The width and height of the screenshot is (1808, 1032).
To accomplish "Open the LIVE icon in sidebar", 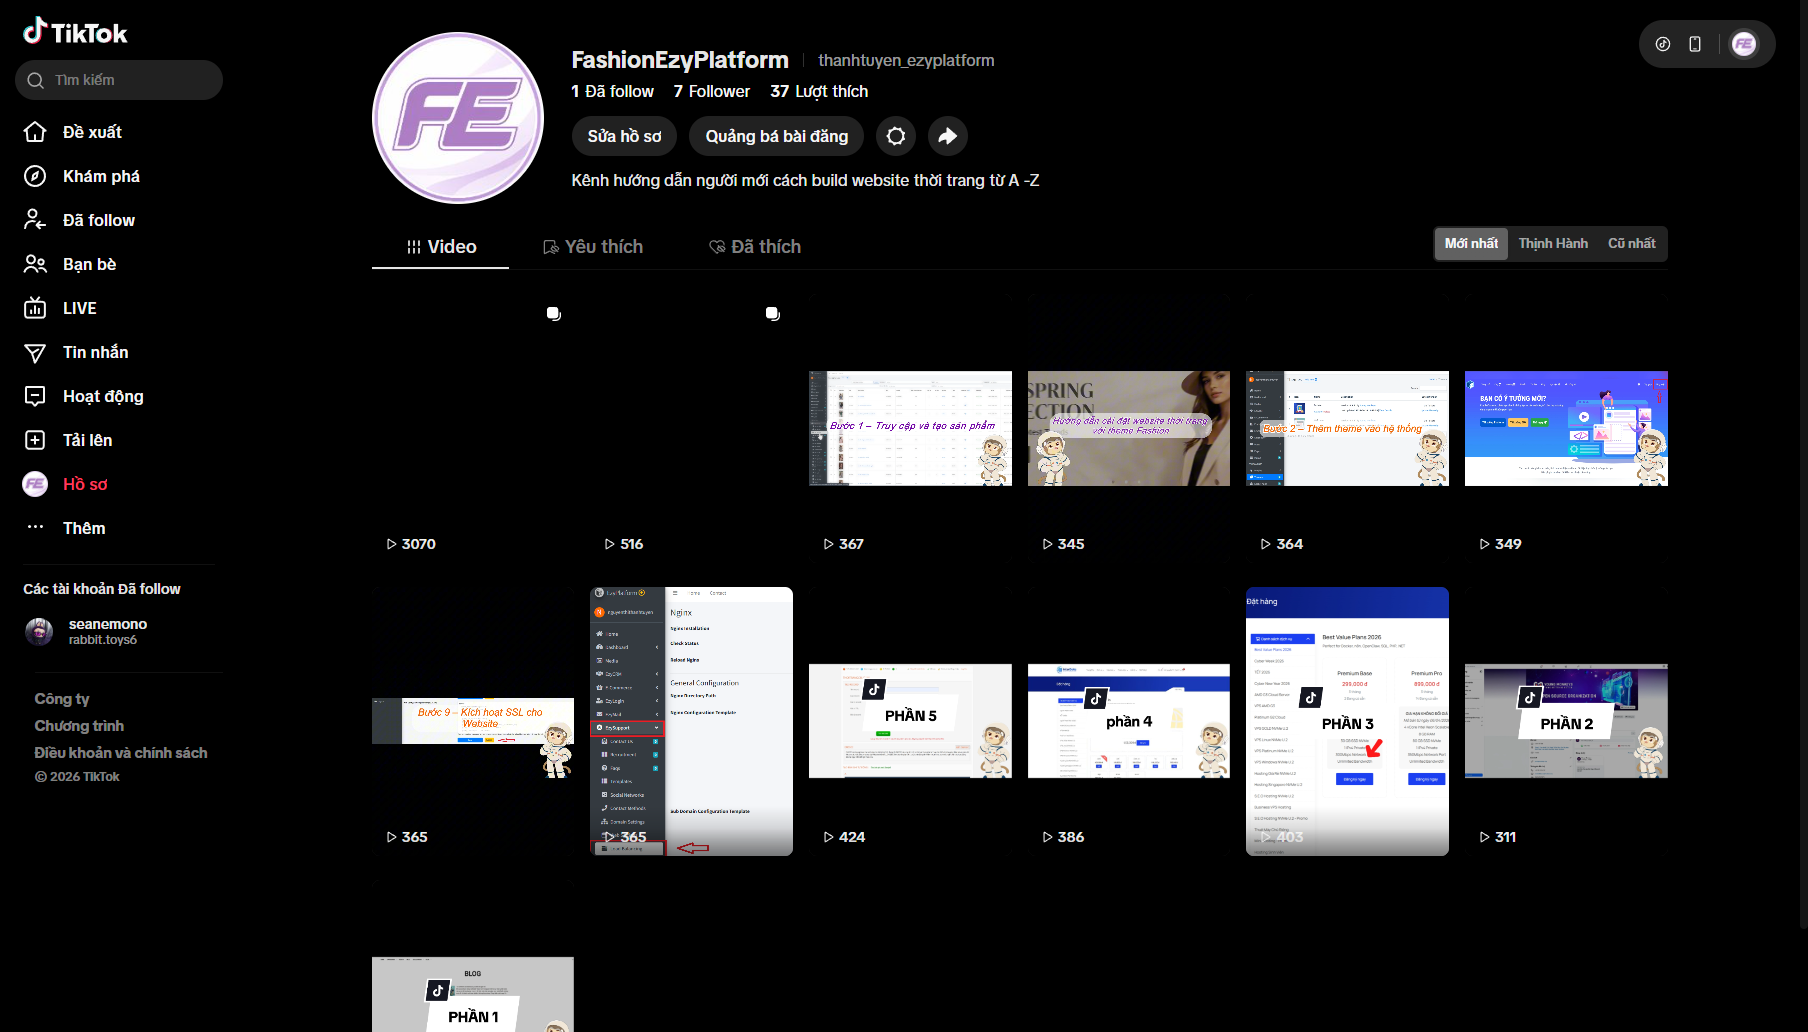I will click(35, 308).
